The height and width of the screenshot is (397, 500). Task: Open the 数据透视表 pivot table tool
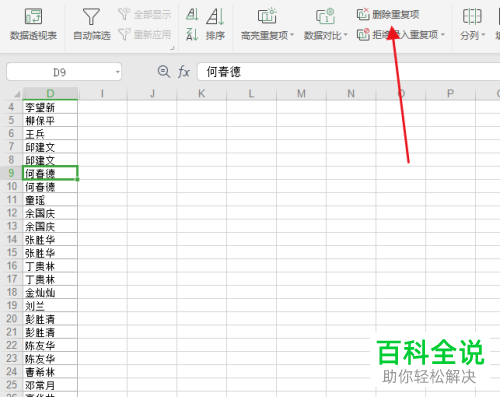[33, 24]
